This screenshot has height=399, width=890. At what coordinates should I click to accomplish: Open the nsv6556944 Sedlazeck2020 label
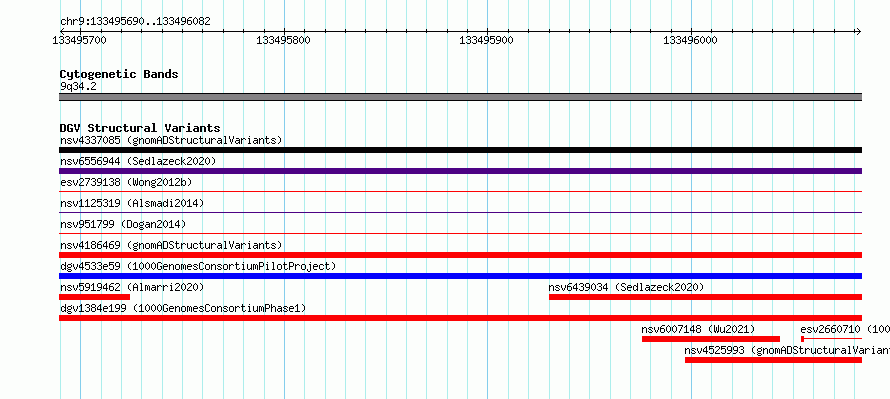coord(138,161)
